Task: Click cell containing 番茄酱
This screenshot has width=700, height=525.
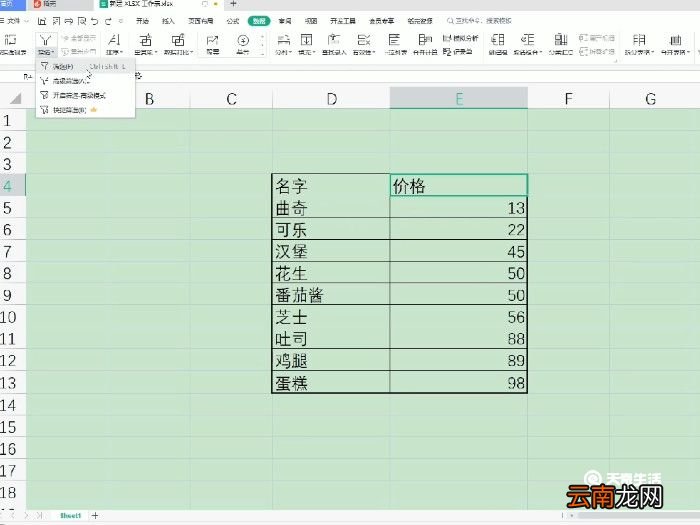Action: click(331, 295)
